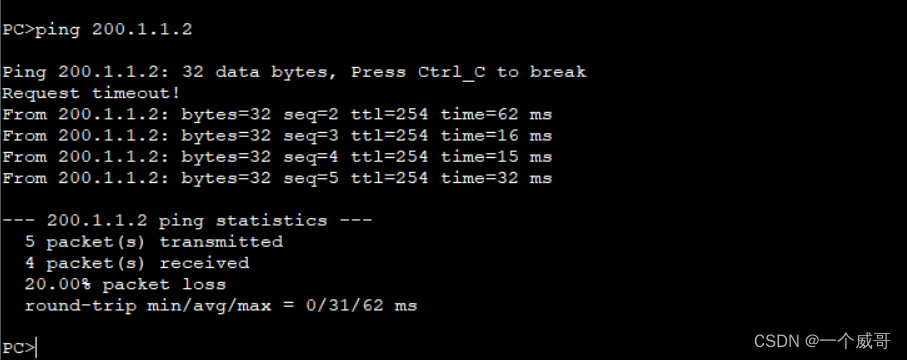This screenshot has height=360, width=907.
Task: Click the CSDN watermark text
Action: 777,341
